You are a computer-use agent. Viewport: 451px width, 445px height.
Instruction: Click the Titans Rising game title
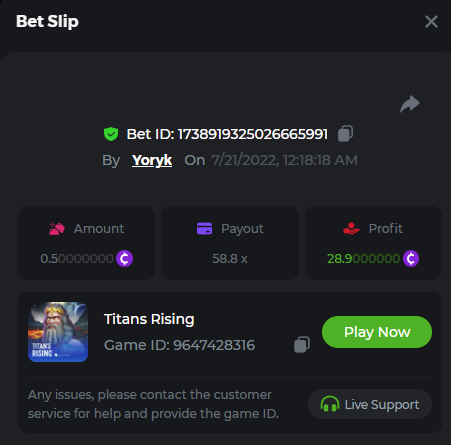point(149,319)
